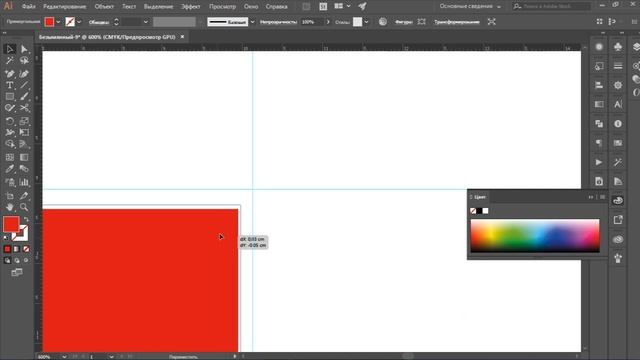Open the Stroke panel icon

(x=618, y=66)
